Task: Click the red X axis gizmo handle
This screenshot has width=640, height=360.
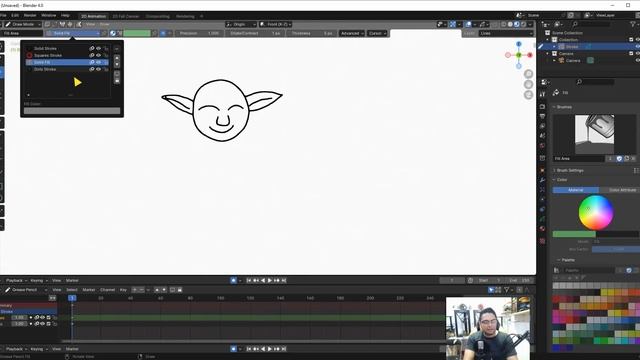Action: [530, 55]
